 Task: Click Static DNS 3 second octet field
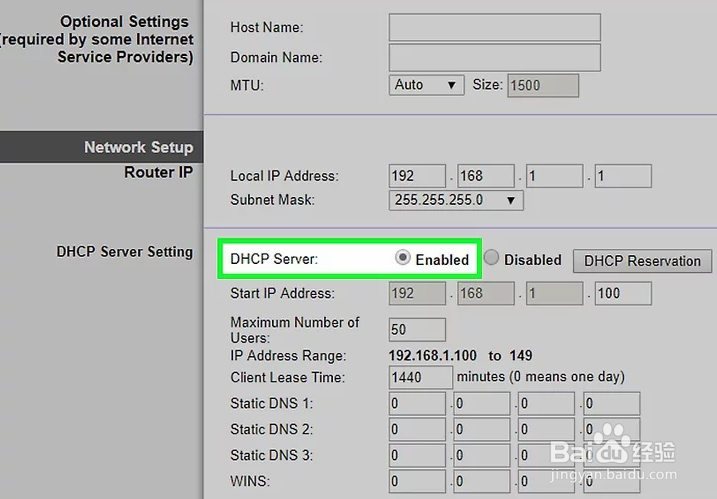point(482,456)
